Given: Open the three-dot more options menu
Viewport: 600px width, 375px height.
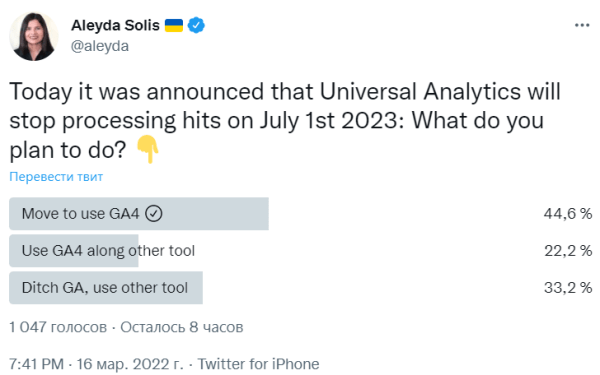Looking at the screenshot, I should [582, 25].
